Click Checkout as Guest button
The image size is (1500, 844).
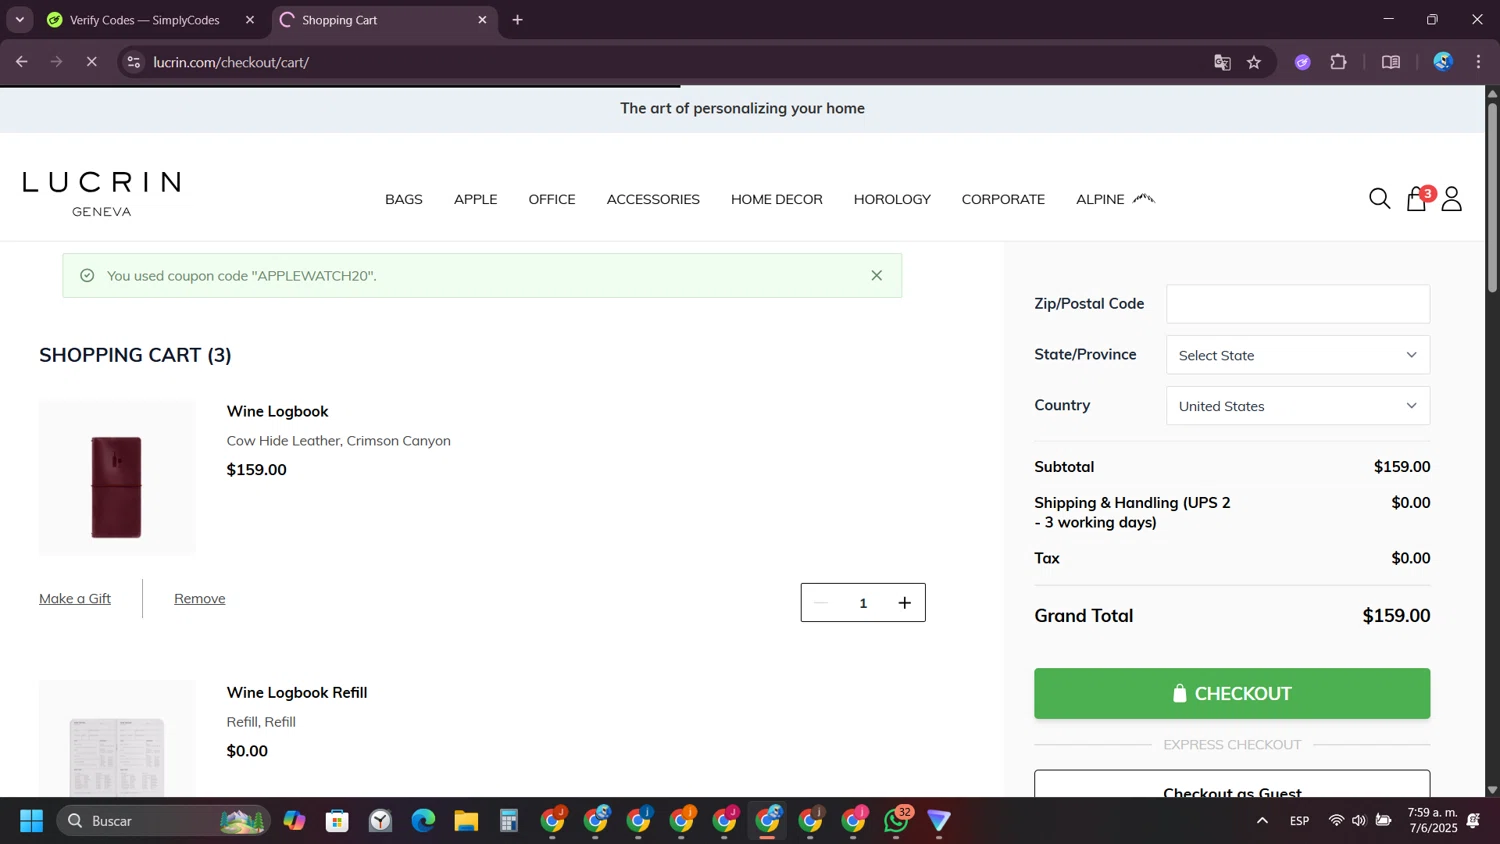point(1232,784)
